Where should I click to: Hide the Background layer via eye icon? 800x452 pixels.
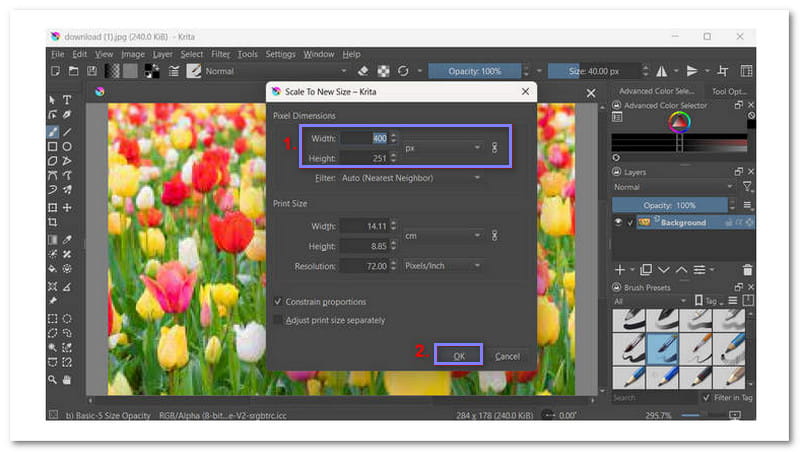[x=620, y=222]
